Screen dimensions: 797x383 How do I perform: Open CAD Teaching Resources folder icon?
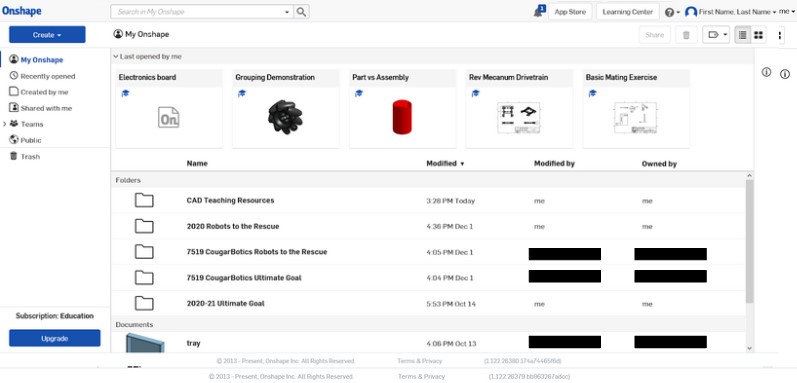(x=144, y=200)
